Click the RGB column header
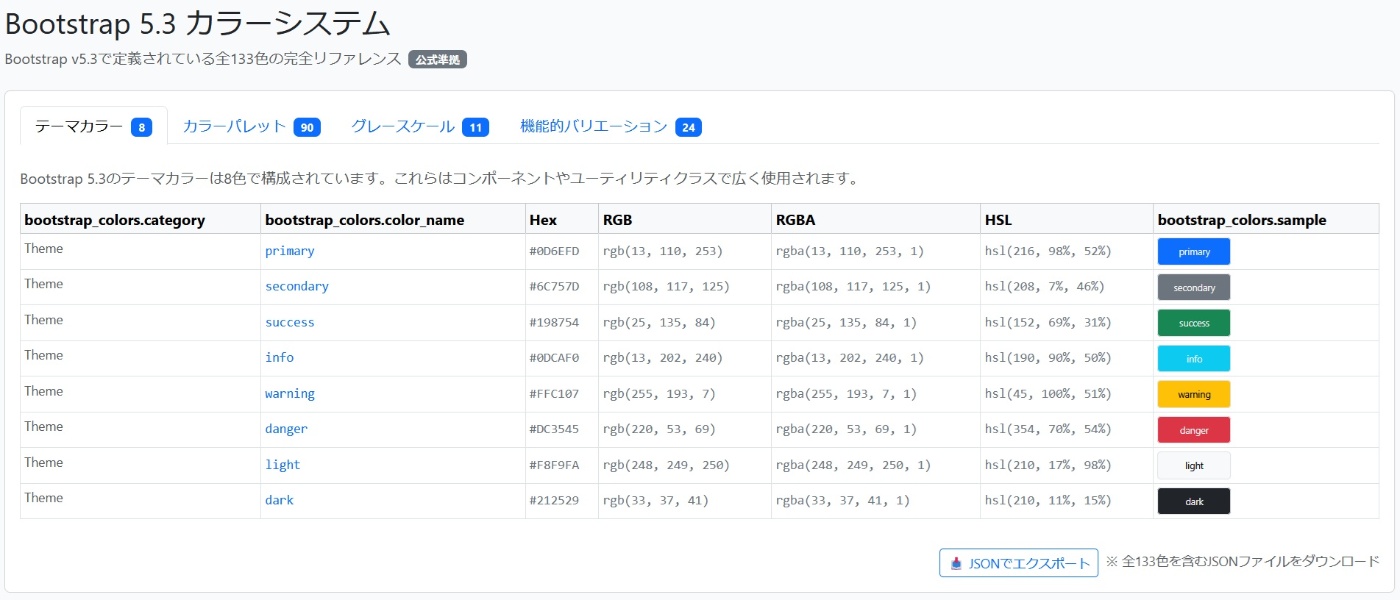The height and width of the screenshot is (600, 1400). point(685,219)
